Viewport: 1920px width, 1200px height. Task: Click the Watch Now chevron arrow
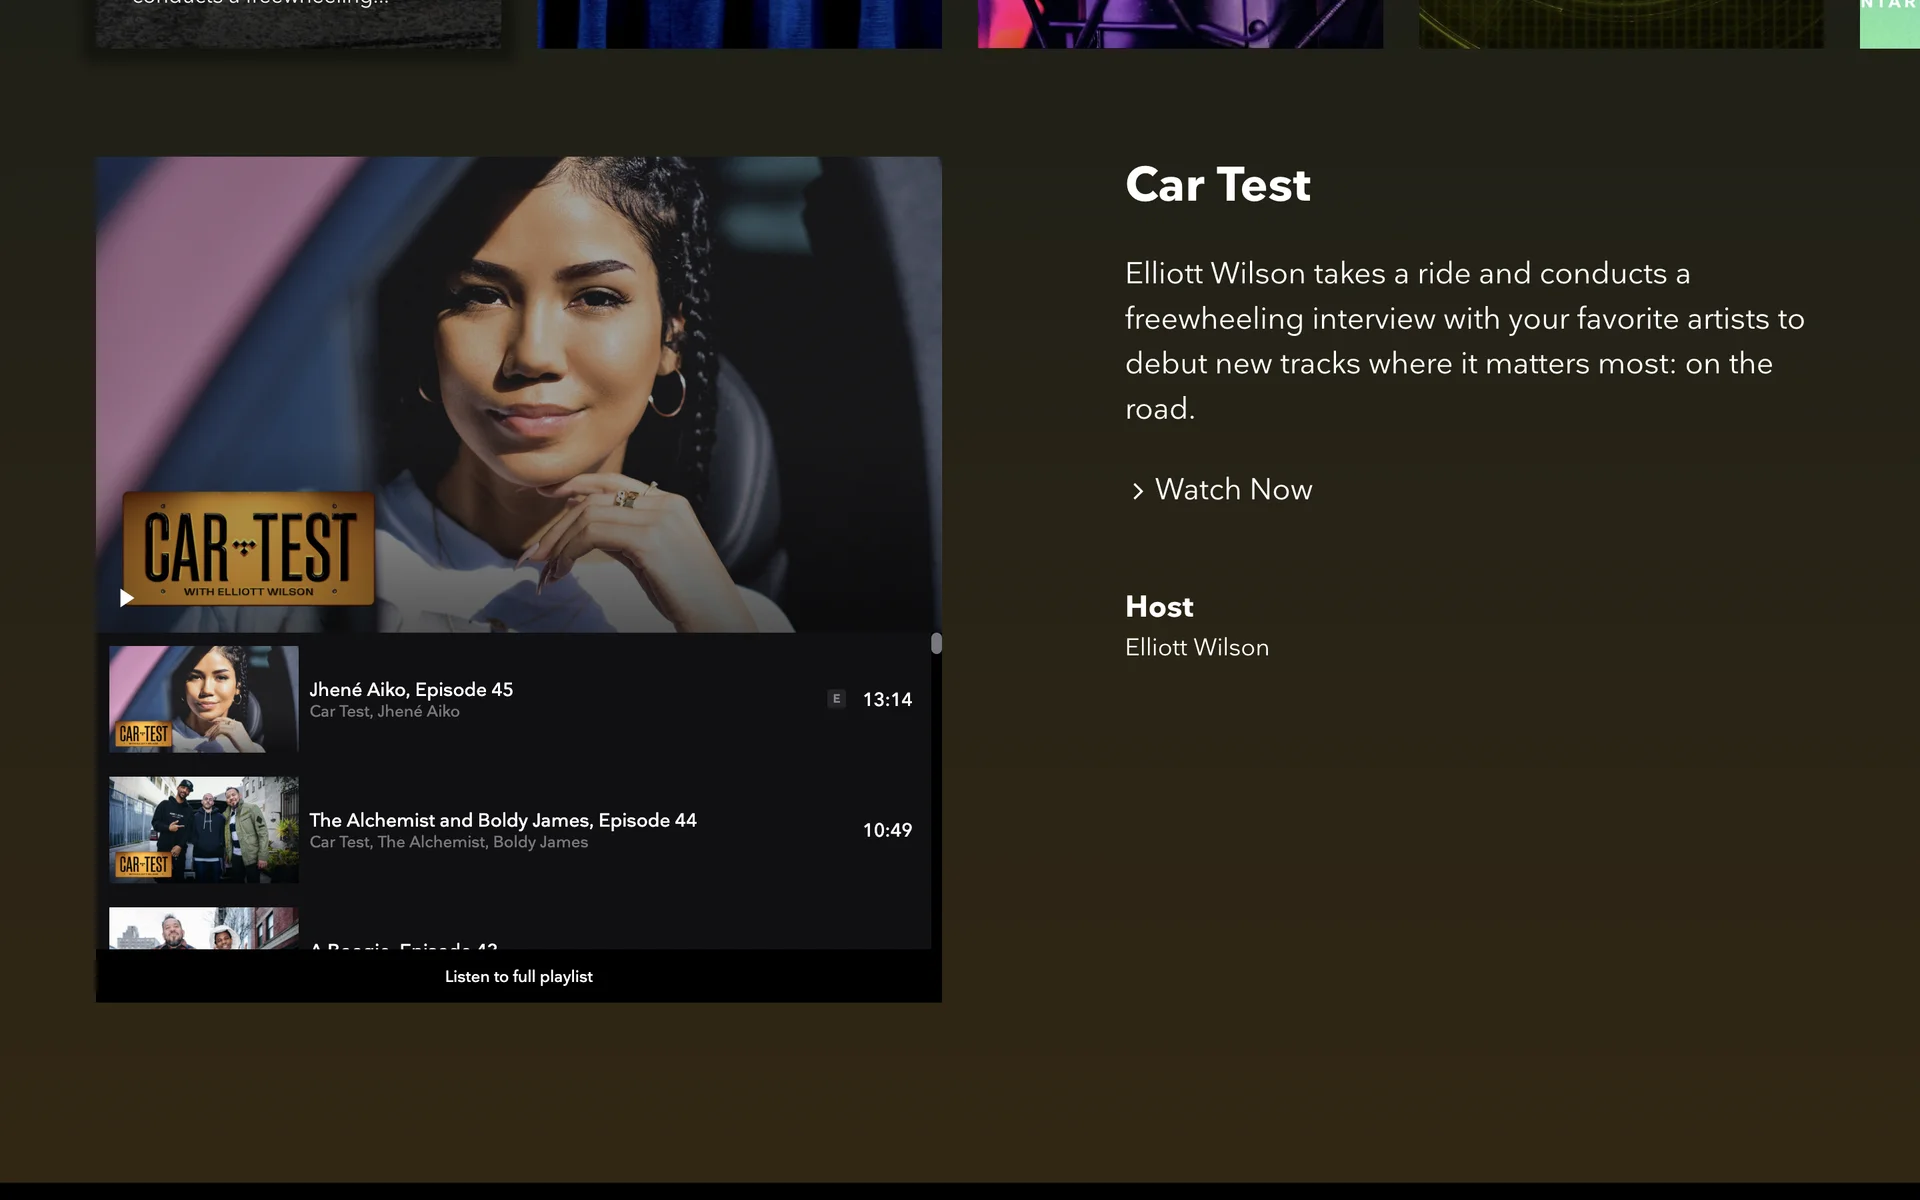(x=1137, y=491)
